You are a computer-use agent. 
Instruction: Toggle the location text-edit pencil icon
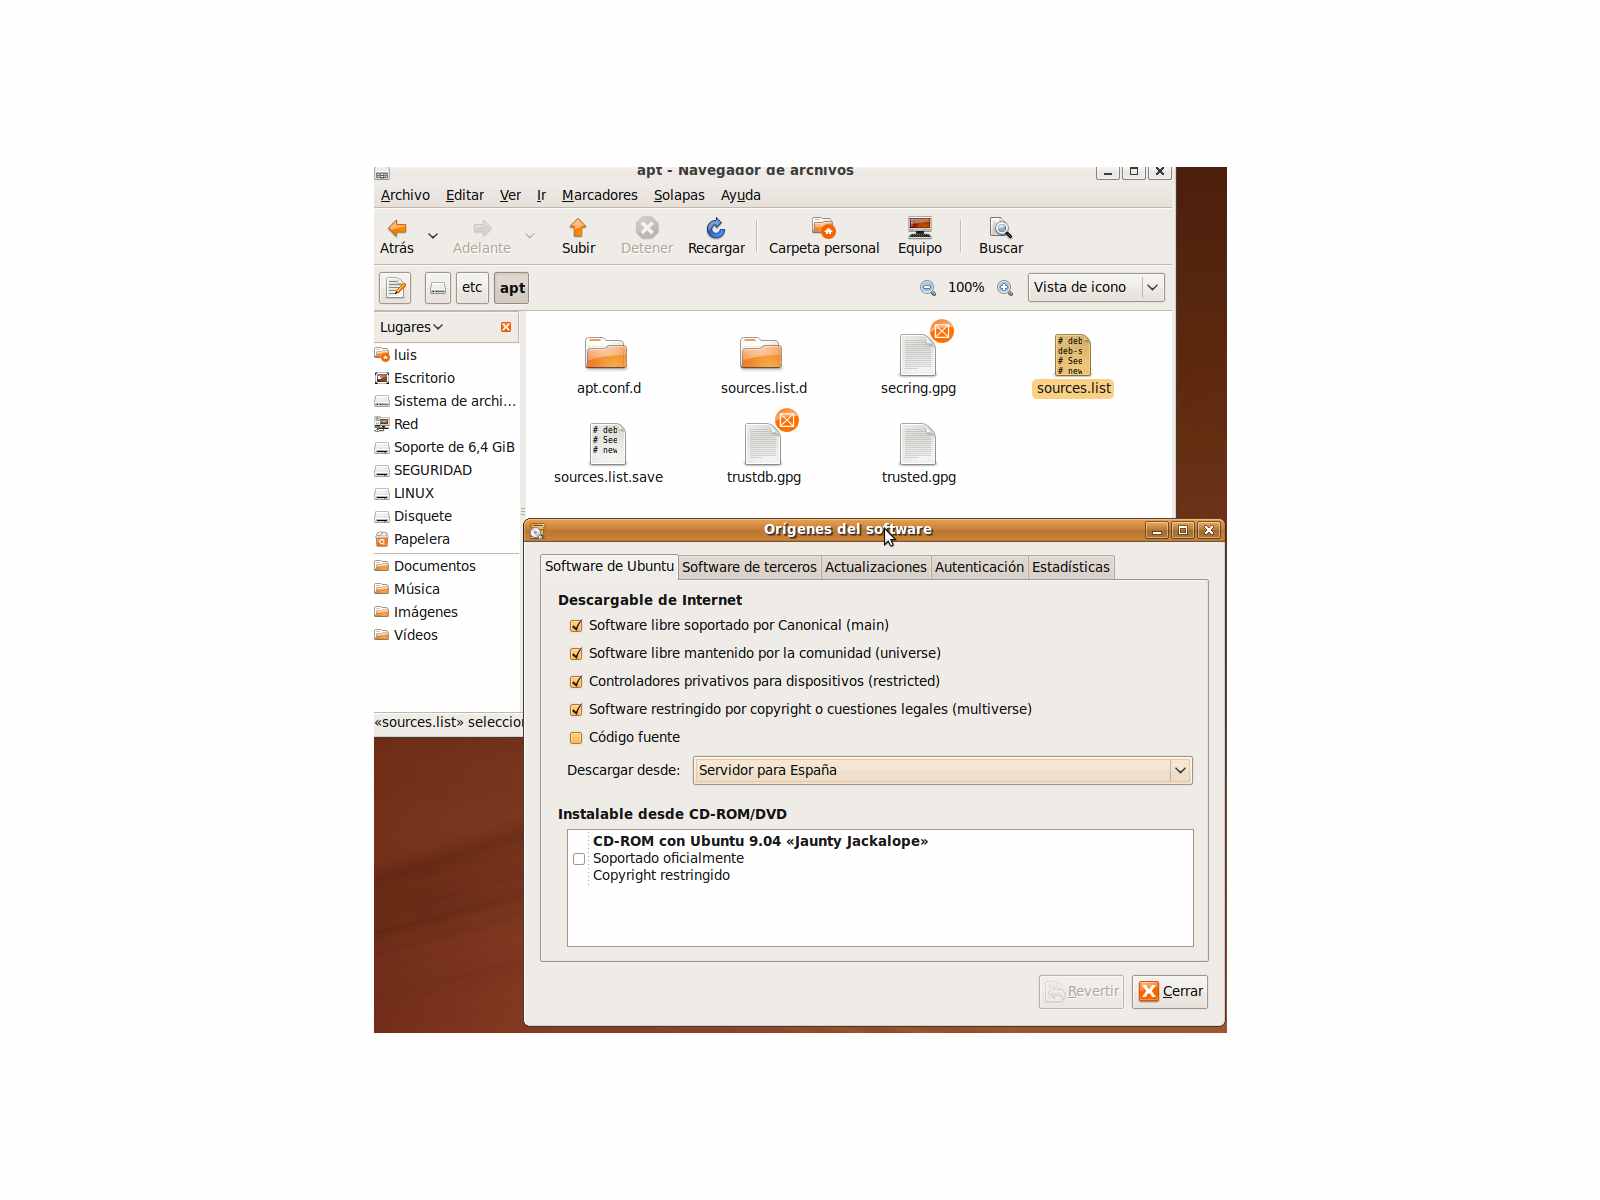(395, 288)
